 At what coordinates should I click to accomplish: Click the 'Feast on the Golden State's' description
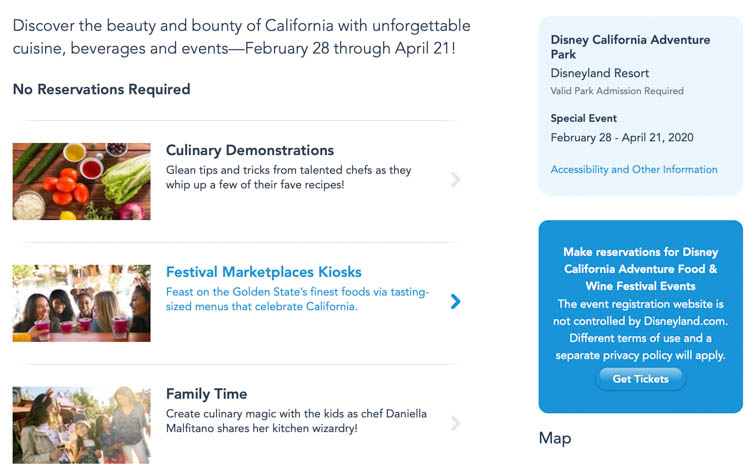pos(297,299)
